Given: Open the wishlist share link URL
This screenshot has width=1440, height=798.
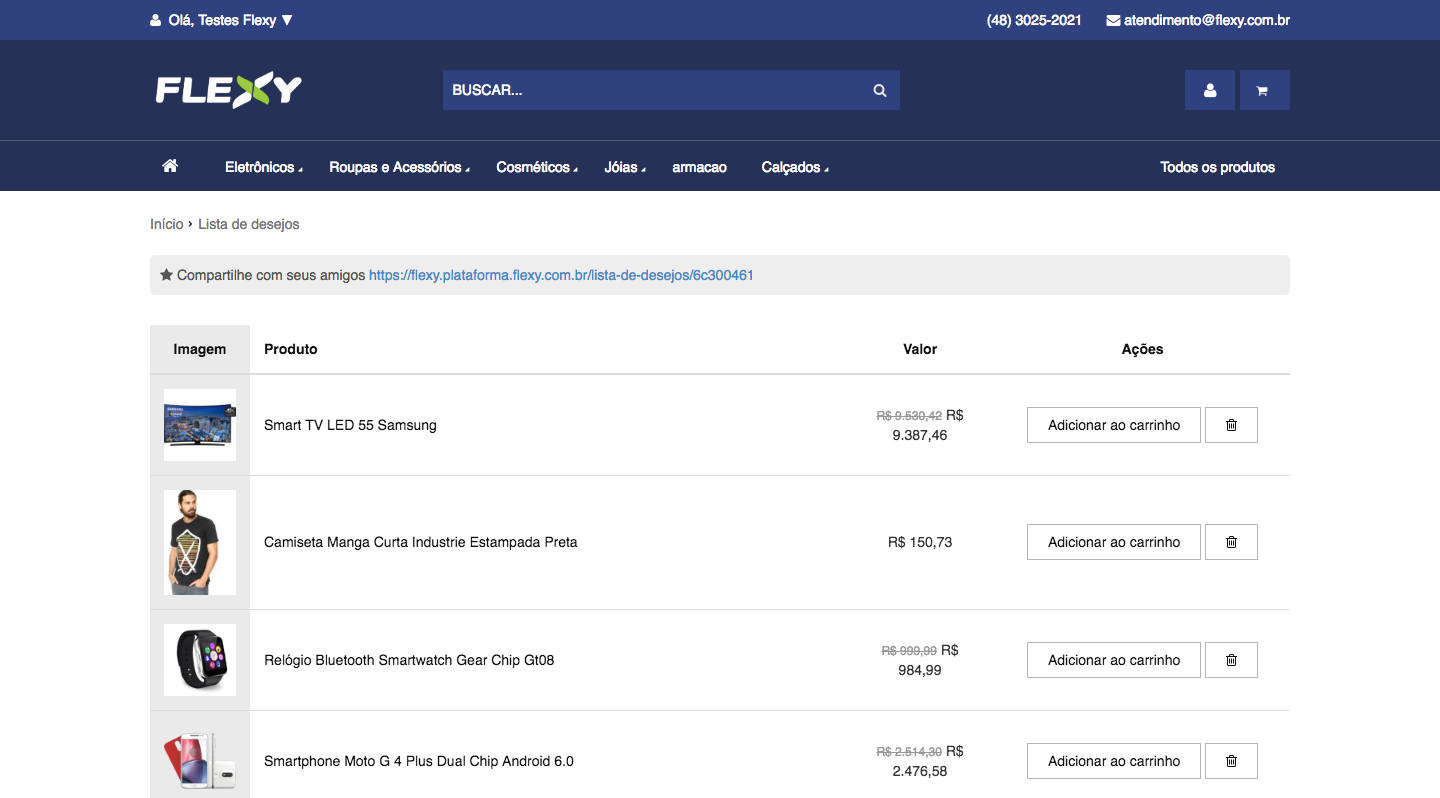Looking at the screenshot, I should coord(561,275).
